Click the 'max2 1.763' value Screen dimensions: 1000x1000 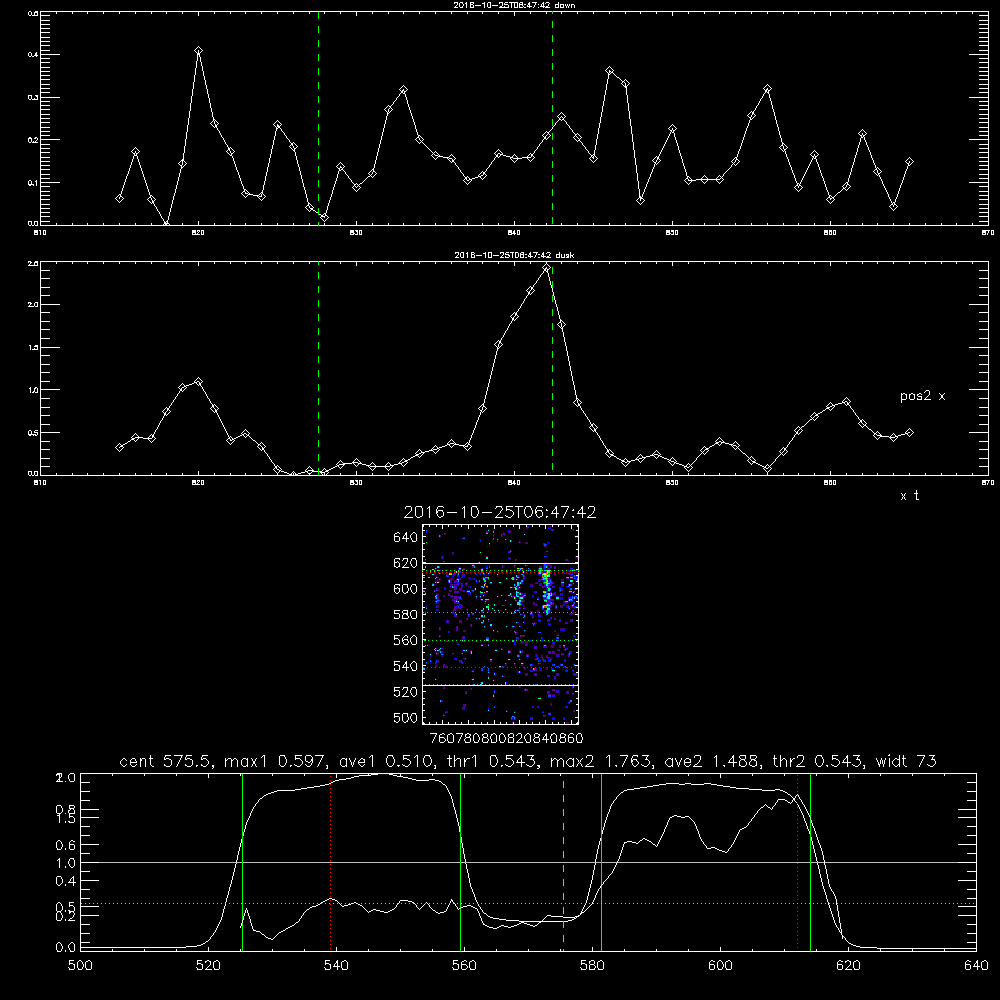click(600, 761)
